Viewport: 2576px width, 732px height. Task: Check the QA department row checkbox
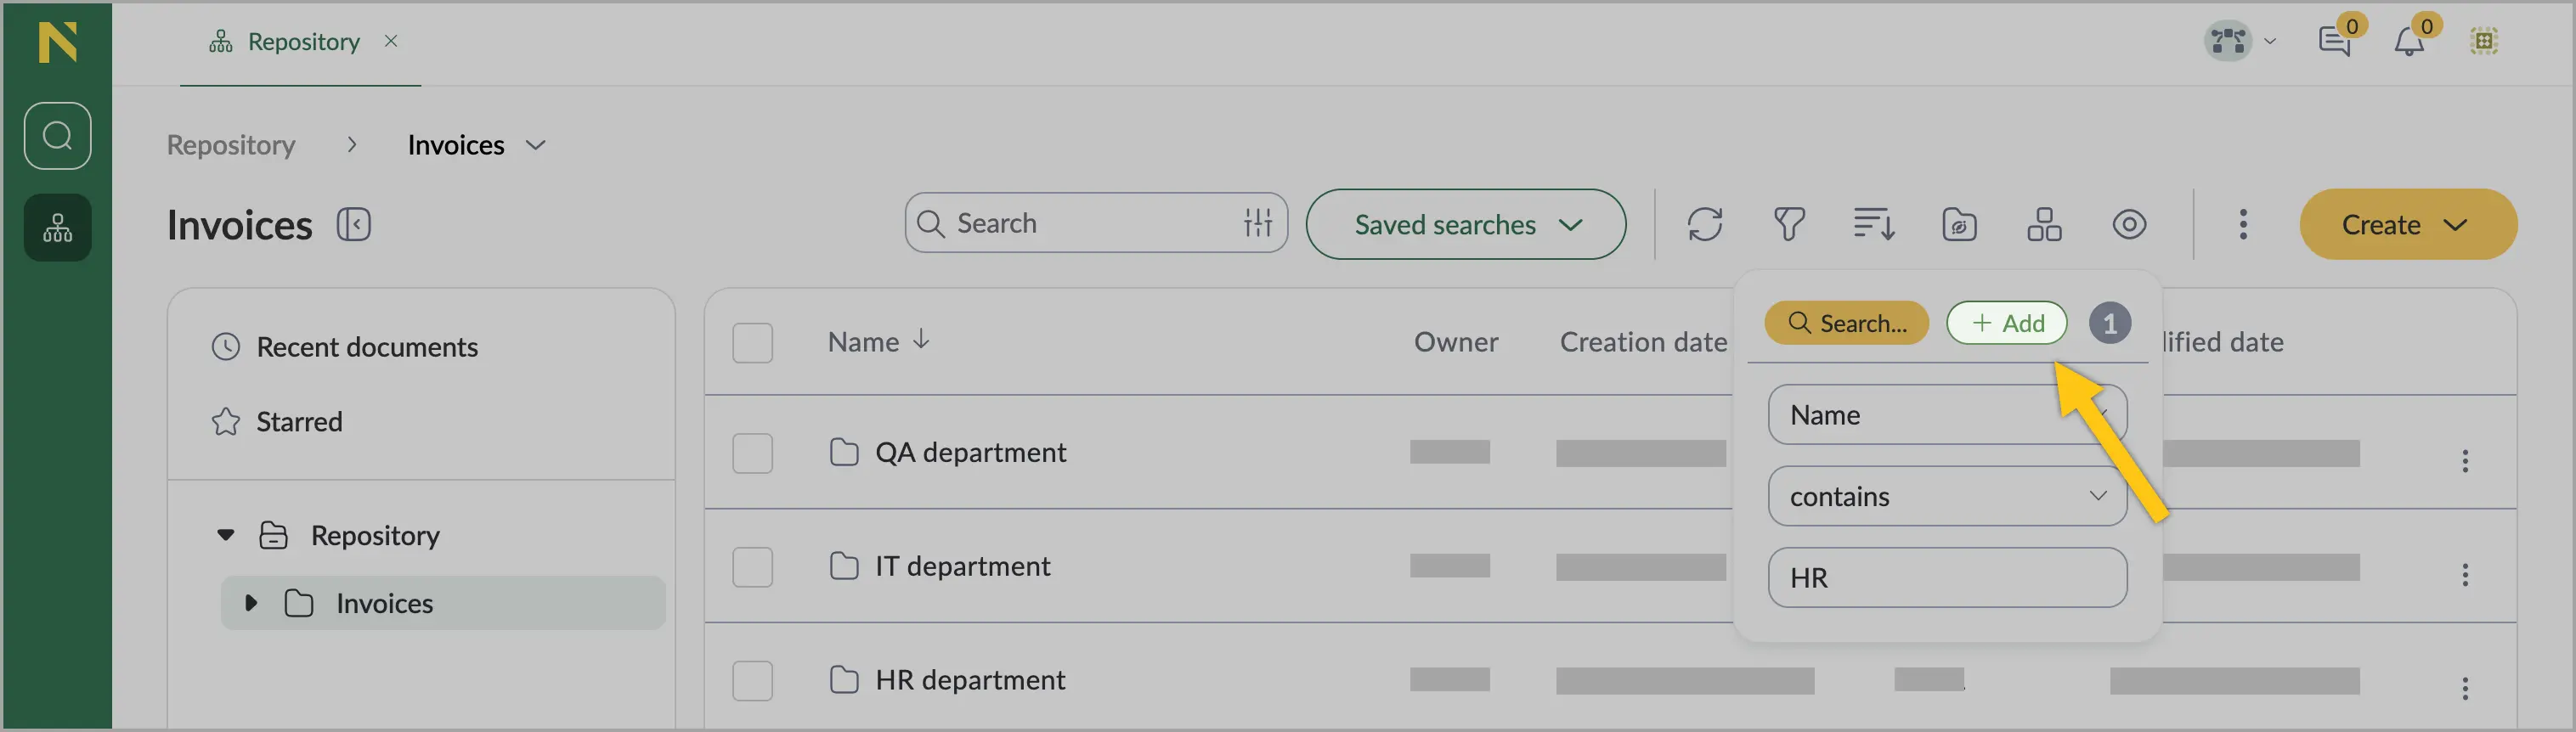coord(753,453)
